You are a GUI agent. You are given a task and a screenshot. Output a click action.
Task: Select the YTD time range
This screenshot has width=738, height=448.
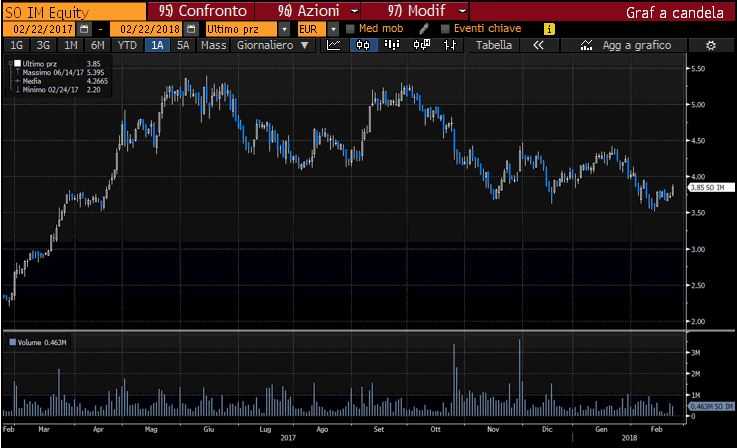tap(127, 45)
